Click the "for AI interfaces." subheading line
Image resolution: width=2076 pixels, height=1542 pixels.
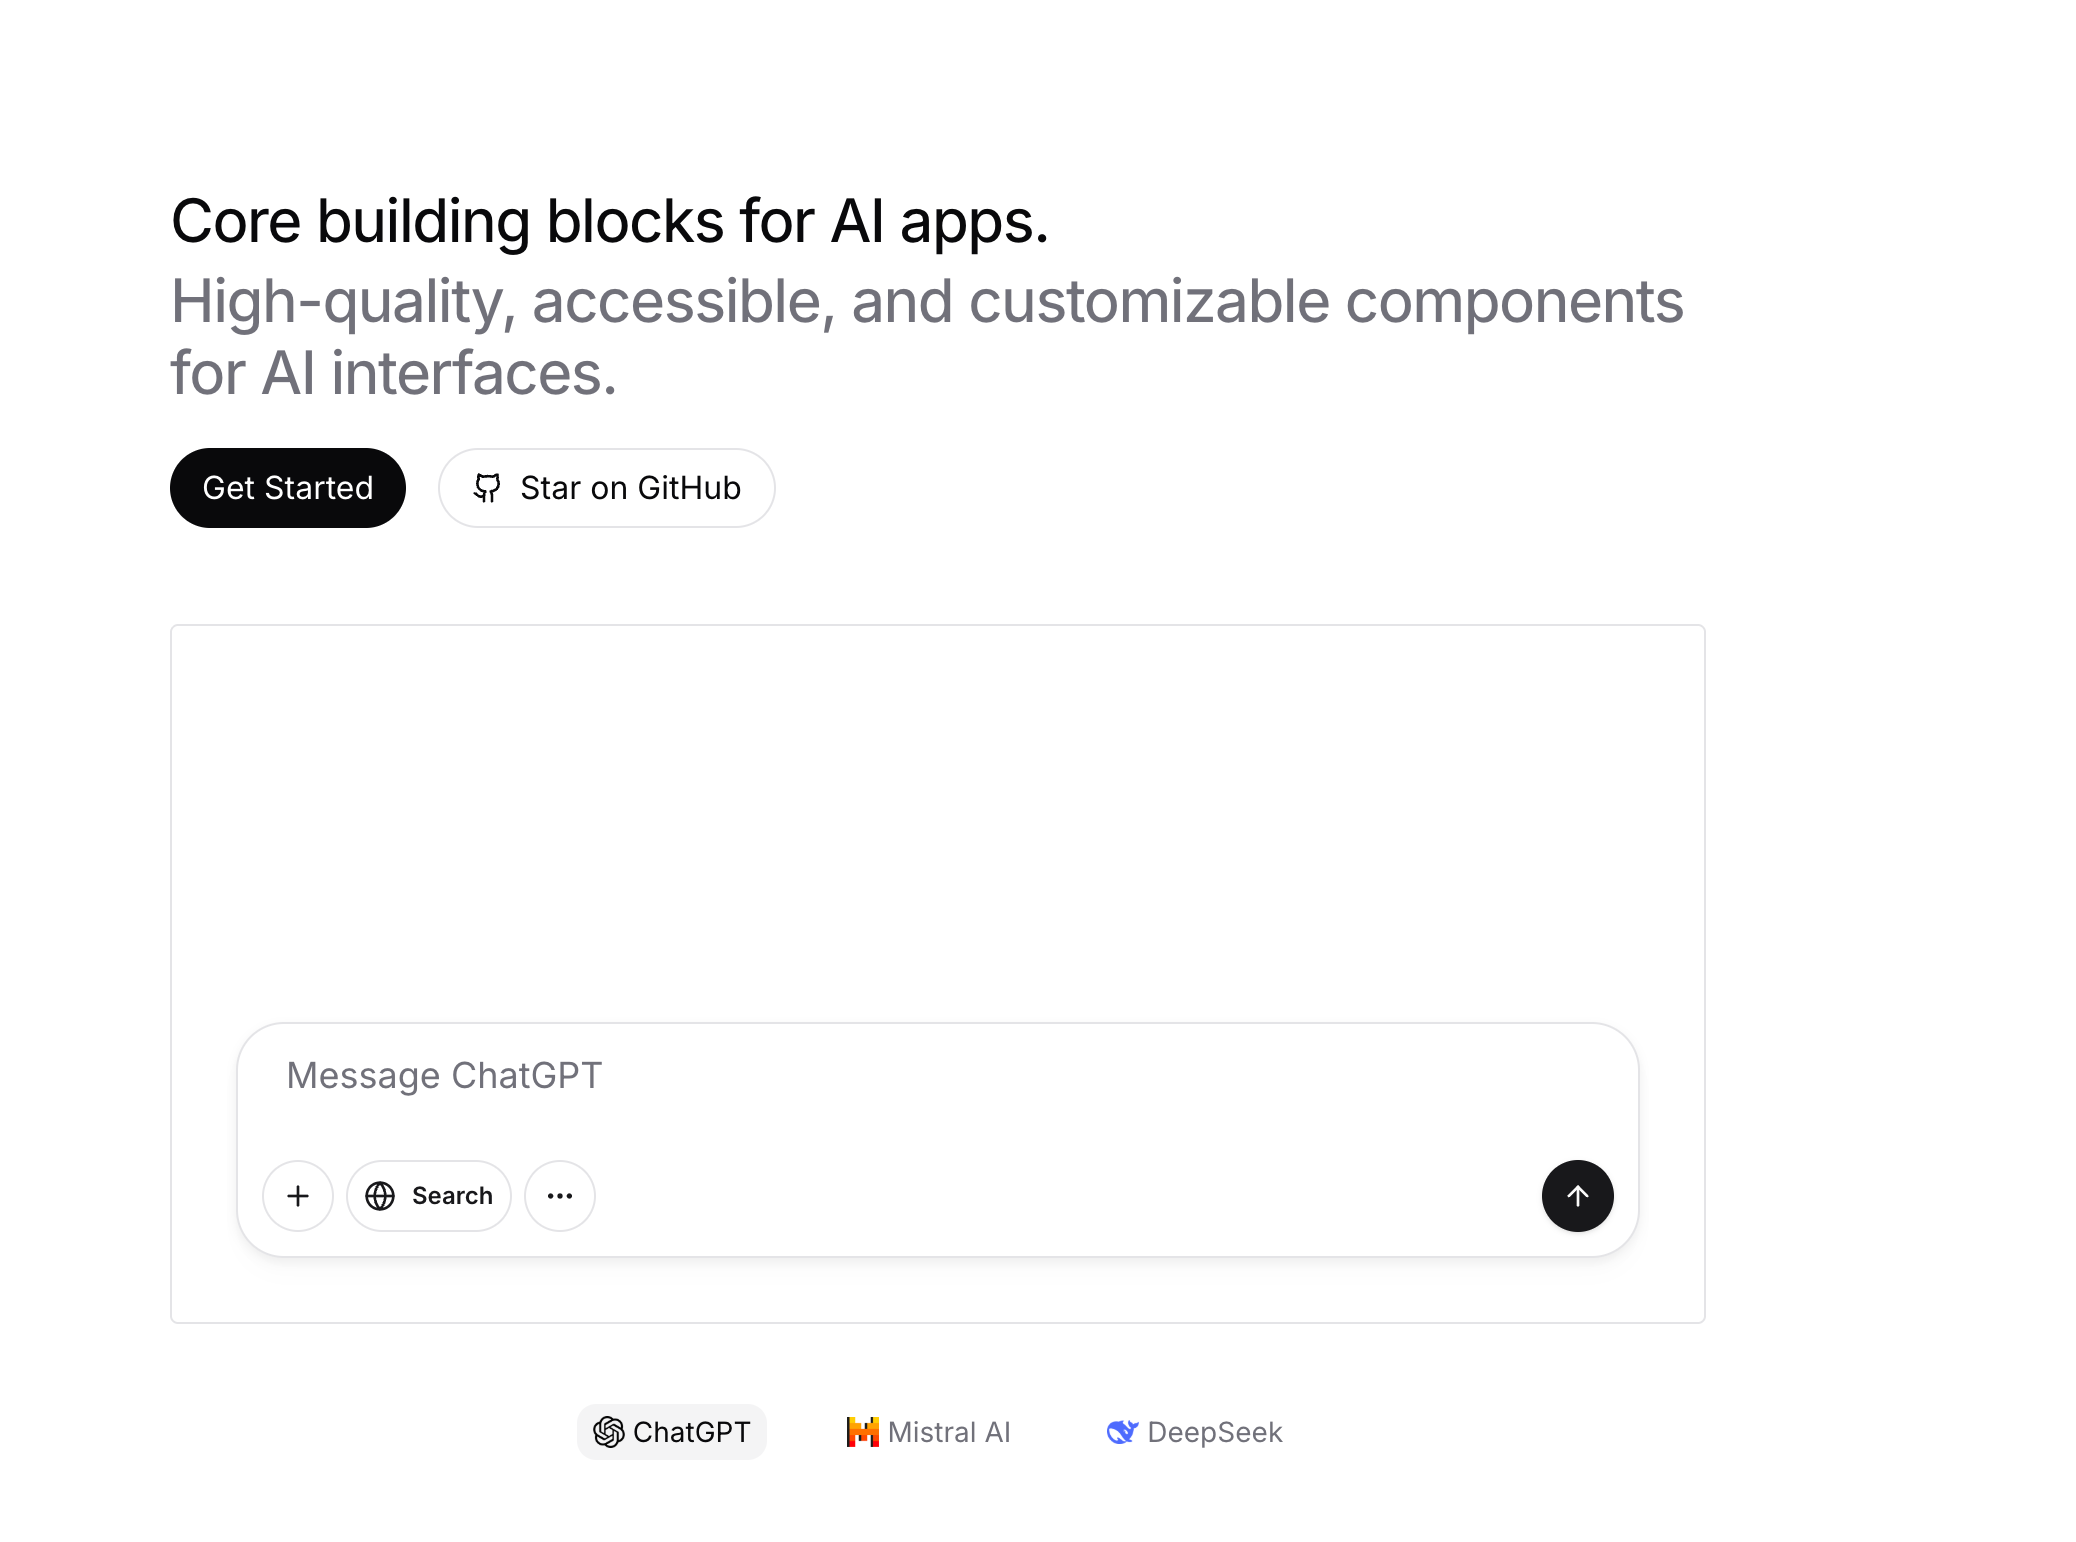pos(394,373)
